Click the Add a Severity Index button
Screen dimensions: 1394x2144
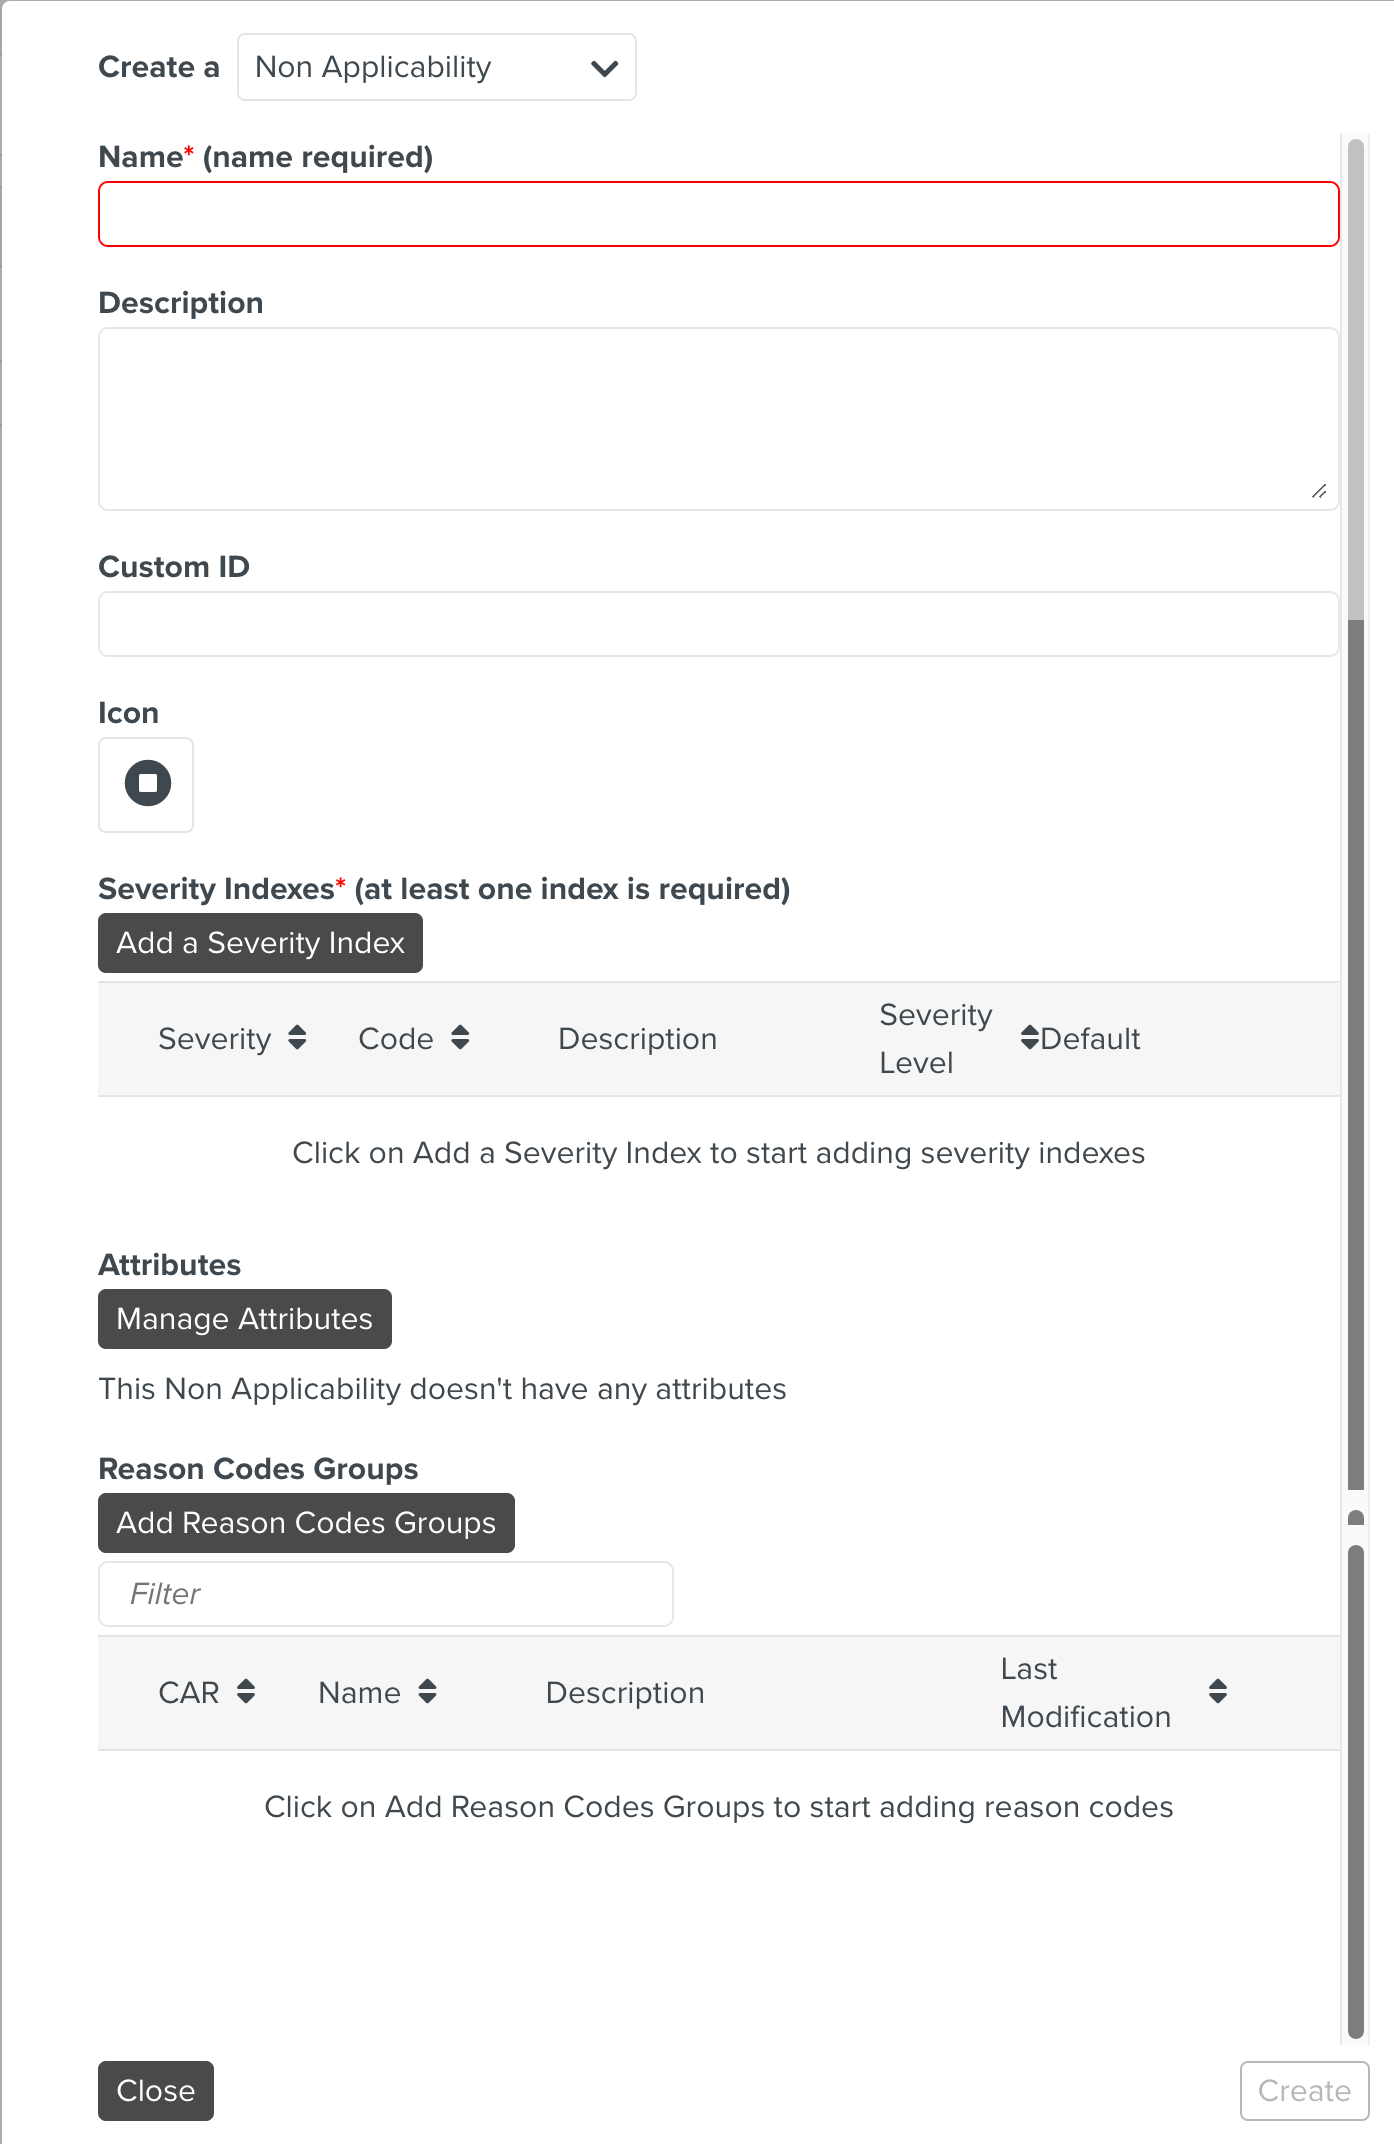pyautogui.click(x=260, y=943)
